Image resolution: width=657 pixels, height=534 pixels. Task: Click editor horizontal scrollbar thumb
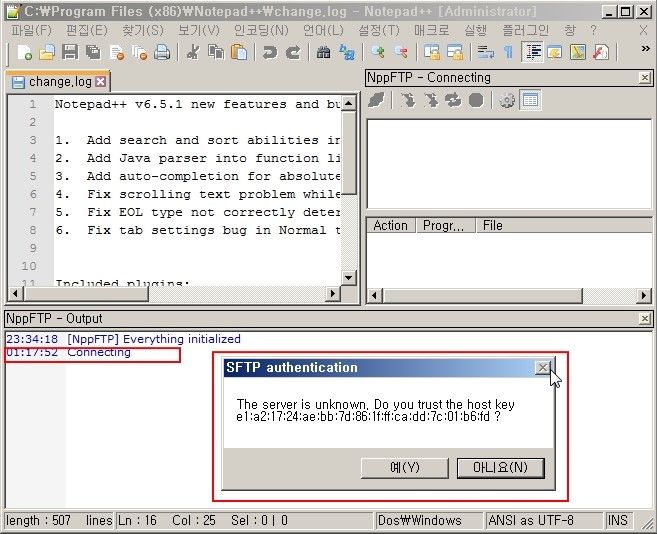tap(86, 293)
